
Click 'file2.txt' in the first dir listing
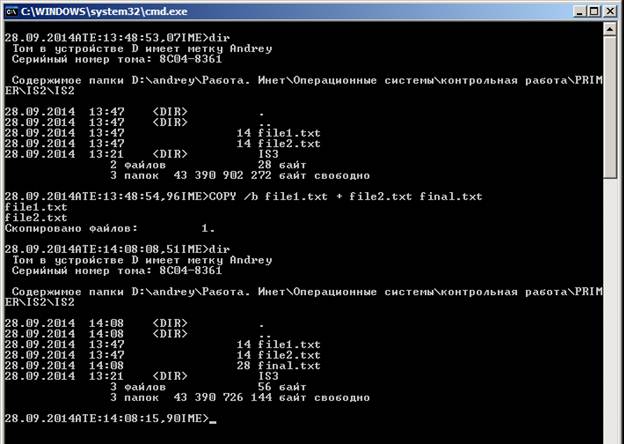click(289, 144)
